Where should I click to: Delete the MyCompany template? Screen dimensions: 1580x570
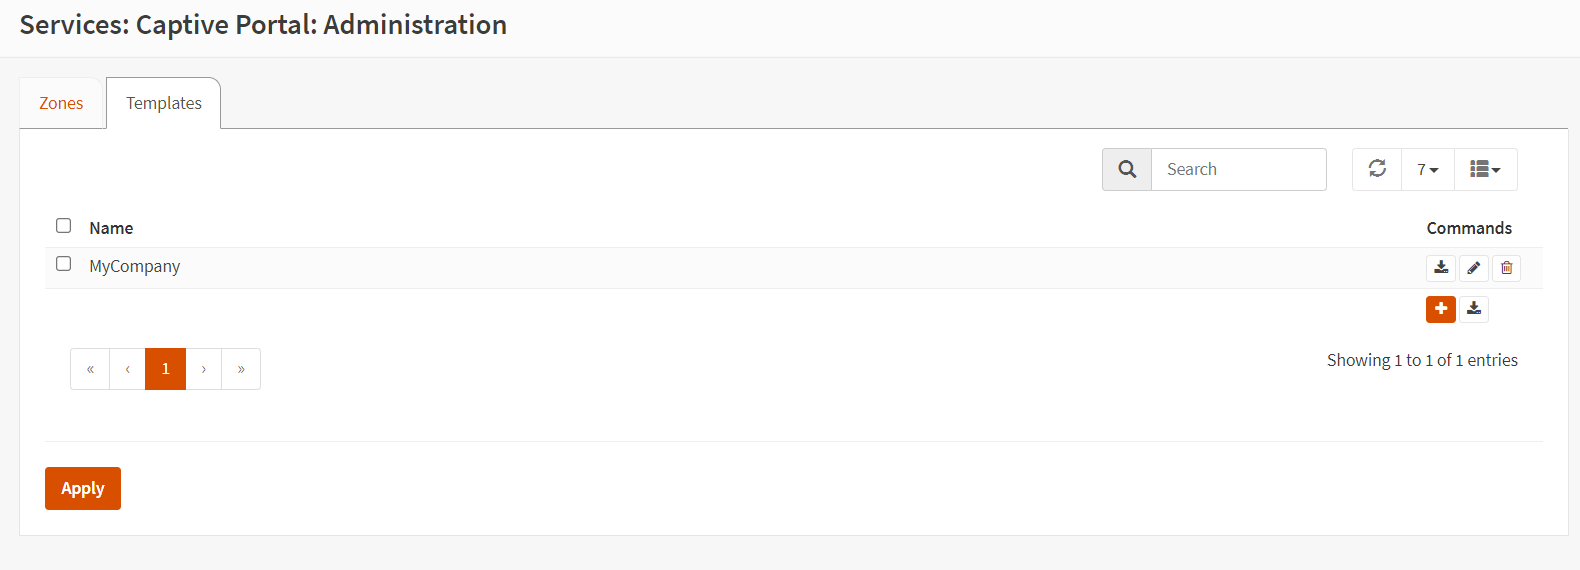tap(1507, 268)
